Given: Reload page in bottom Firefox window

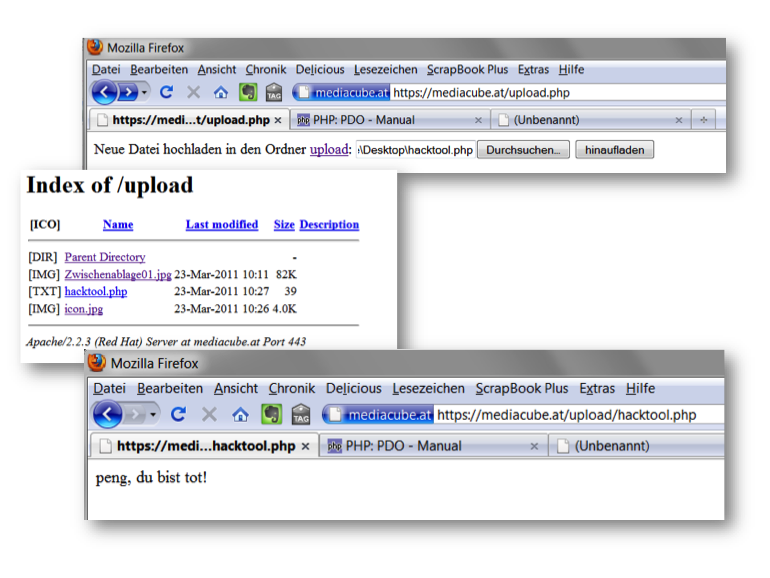Looking at the screenshot, I should click(178, 414).
